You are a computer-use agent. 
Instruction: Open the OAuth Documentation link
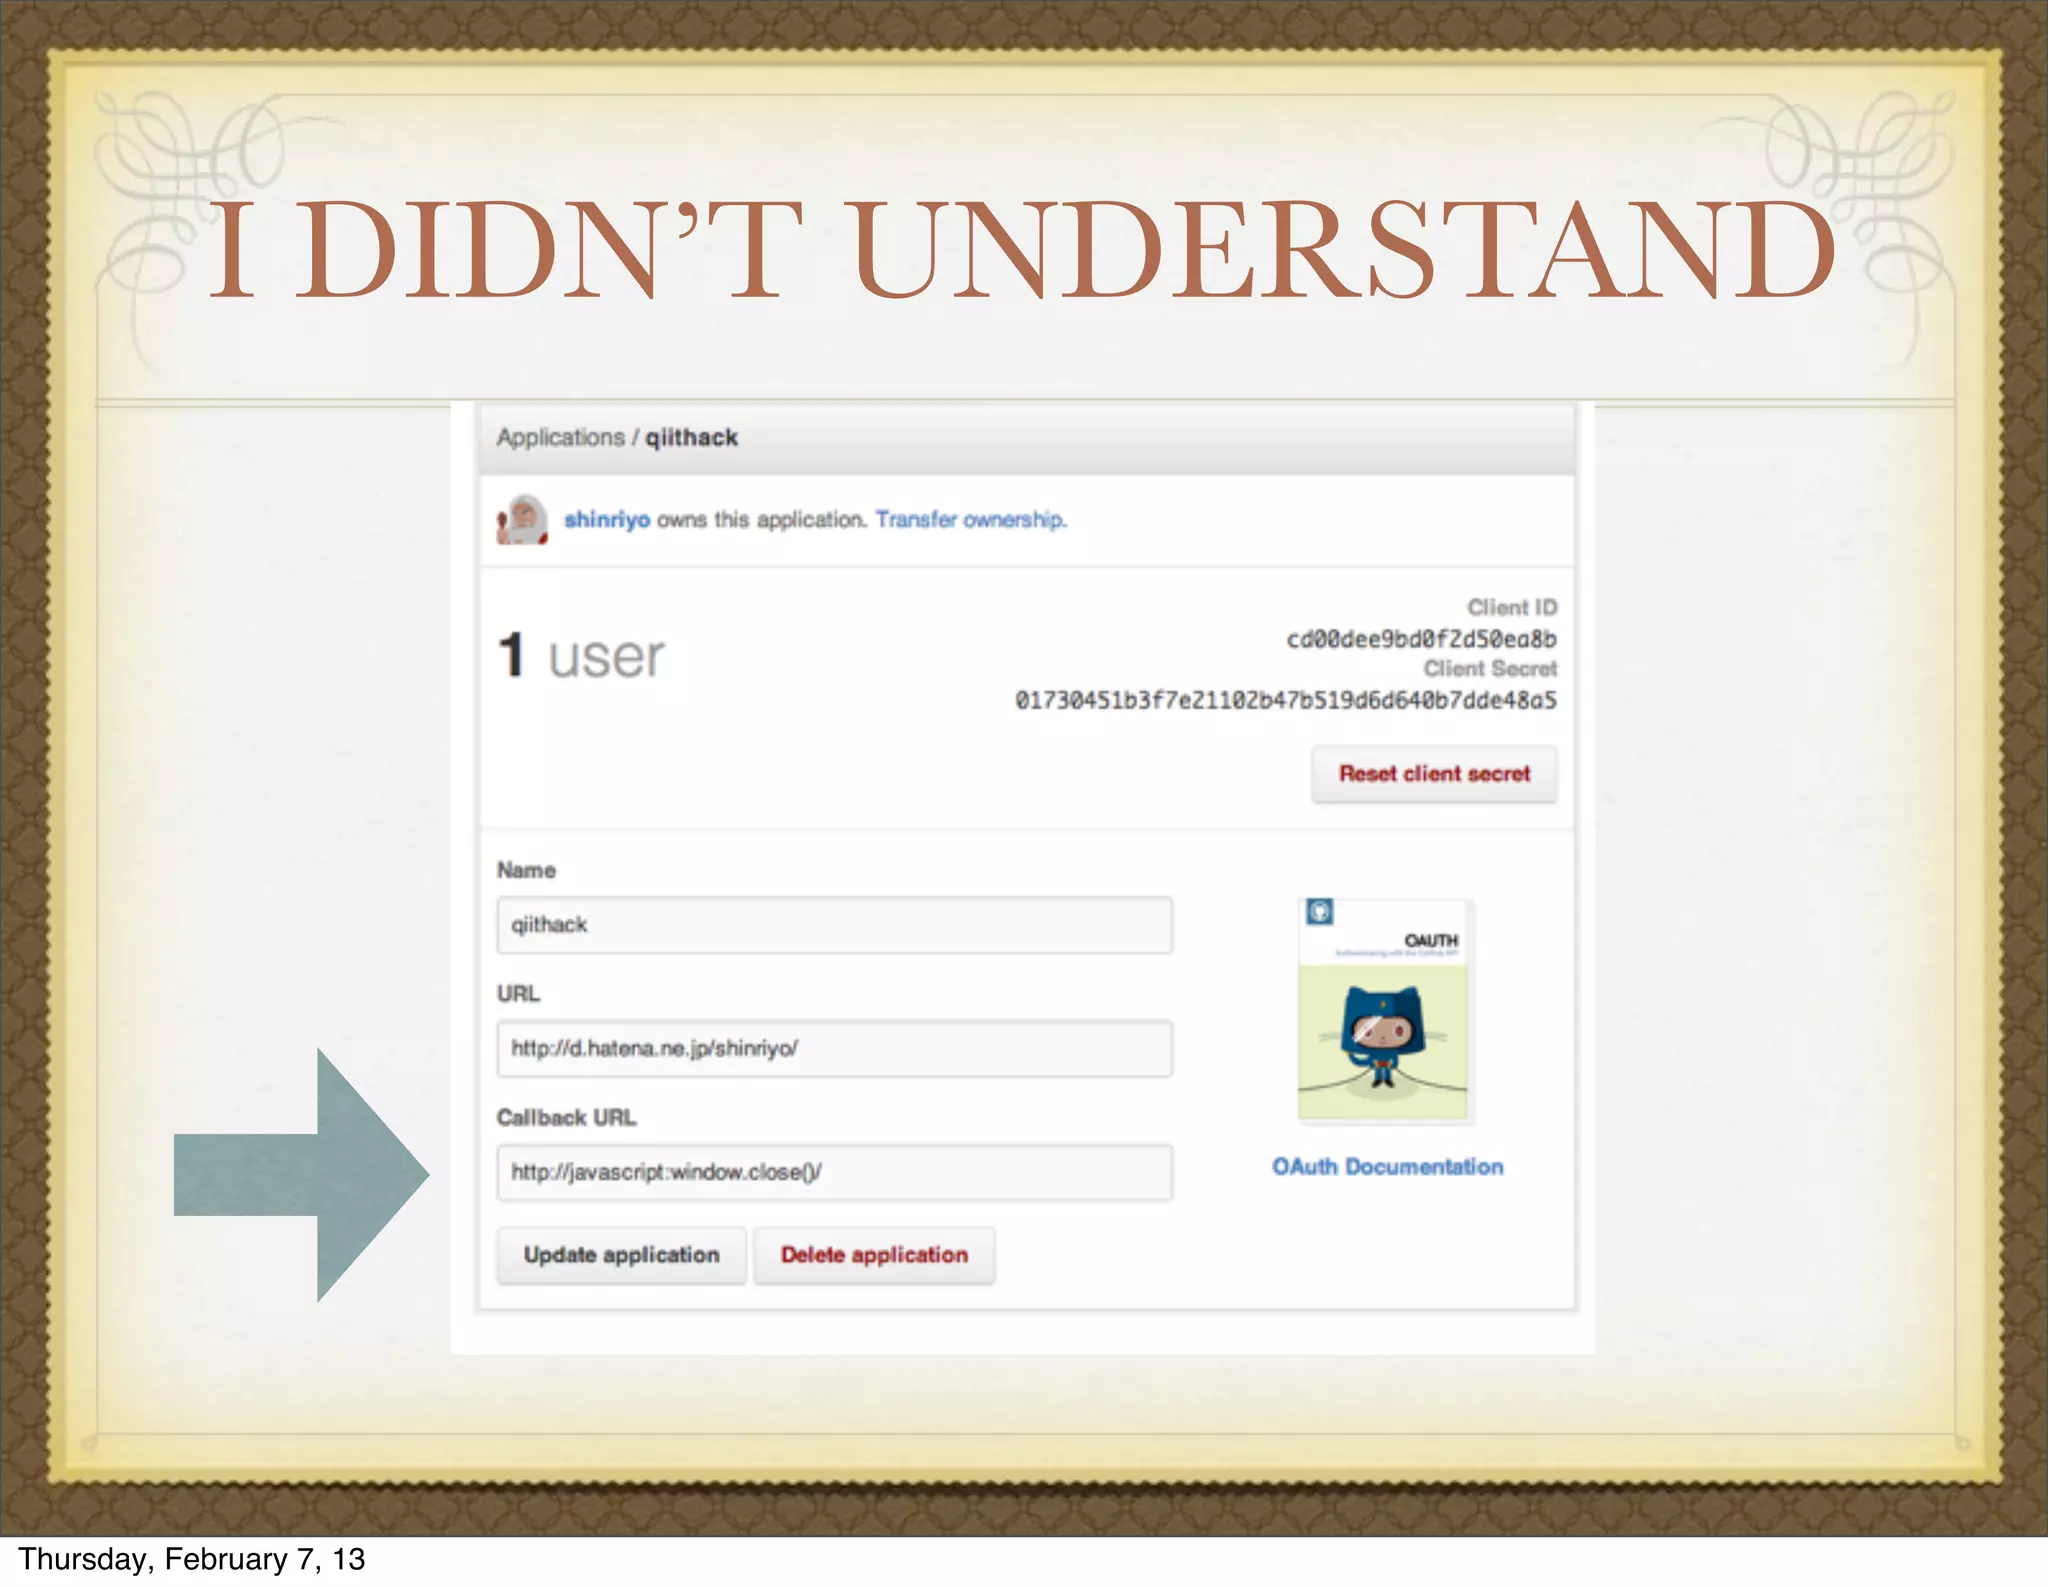click(1387, 1167)
